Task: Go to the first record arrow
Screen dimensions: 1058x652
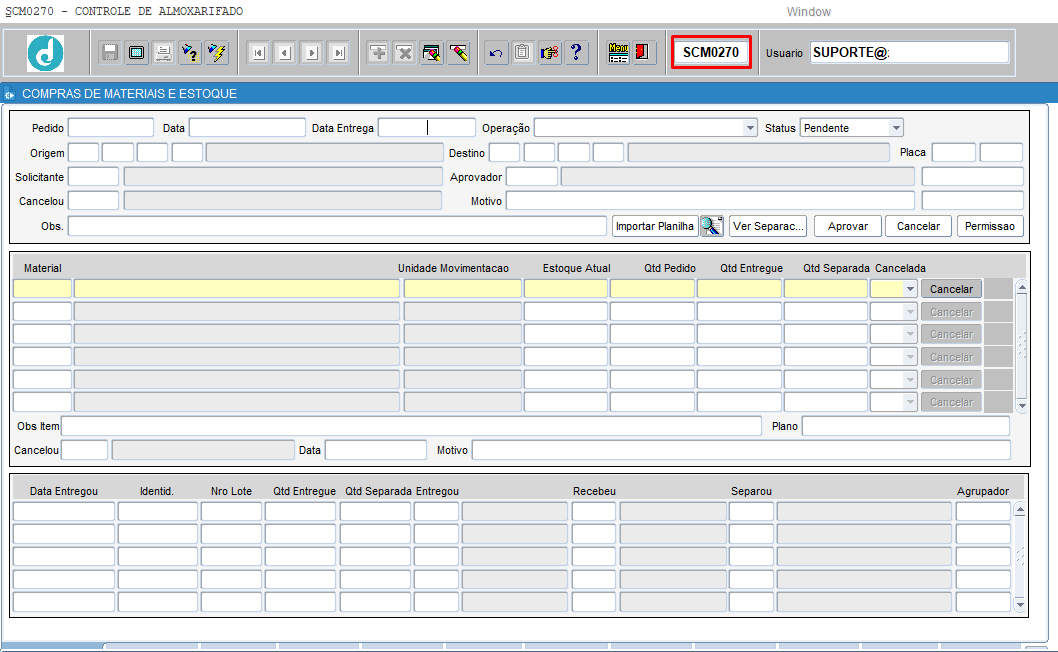Action: click(257, 53)
